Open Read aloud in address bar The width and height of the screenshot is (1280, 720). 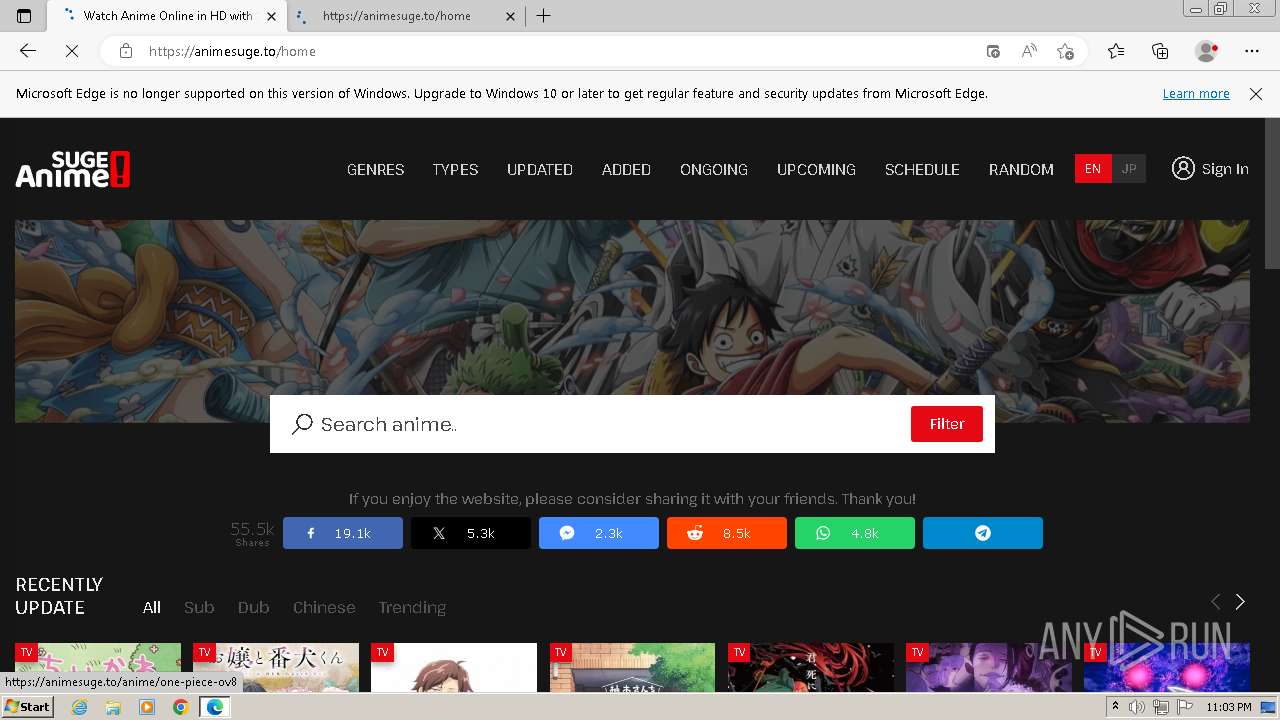pyautogui.click(x=1029, y=51)
